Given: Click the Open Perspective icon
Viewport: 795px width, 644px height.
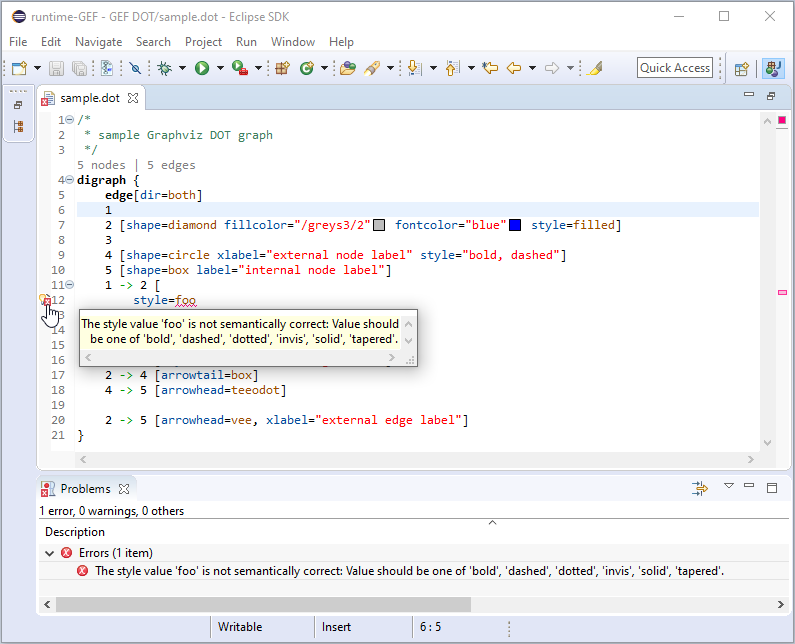Looking at the screenshot, I should tap(742, 68).
